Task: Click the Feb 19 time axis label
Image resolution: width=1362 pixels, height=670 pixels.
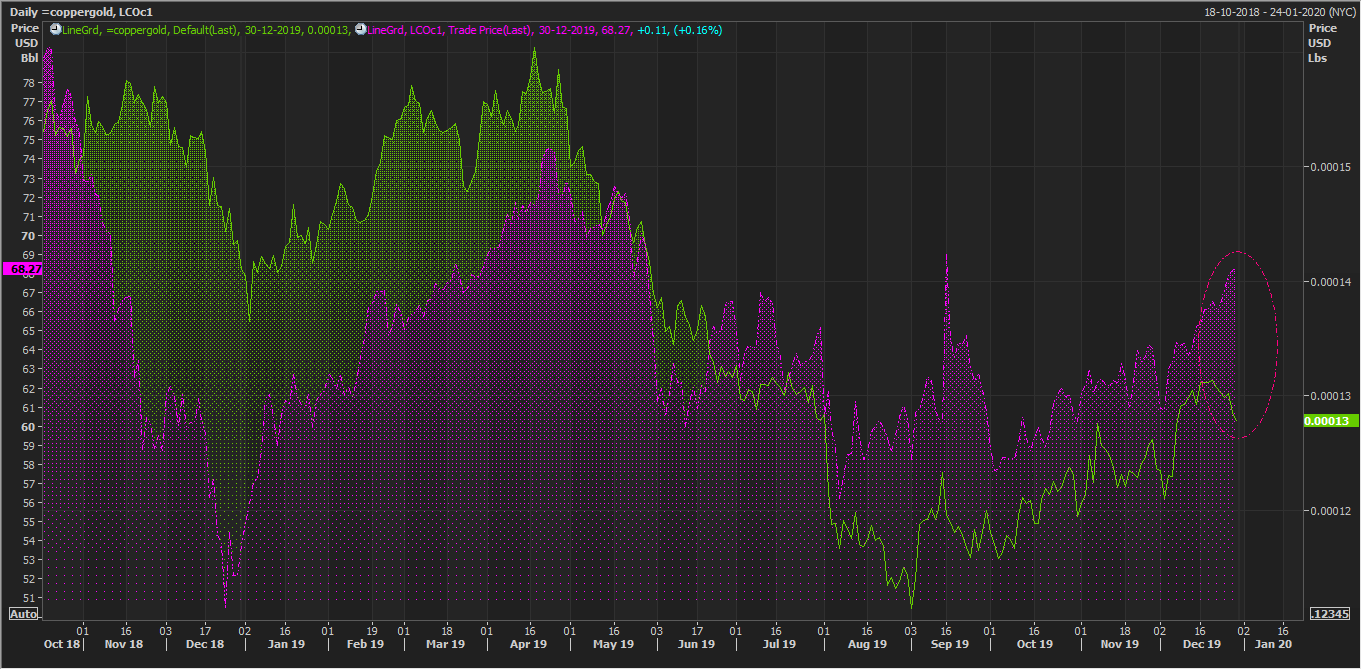Action: [x=365, y=644]
